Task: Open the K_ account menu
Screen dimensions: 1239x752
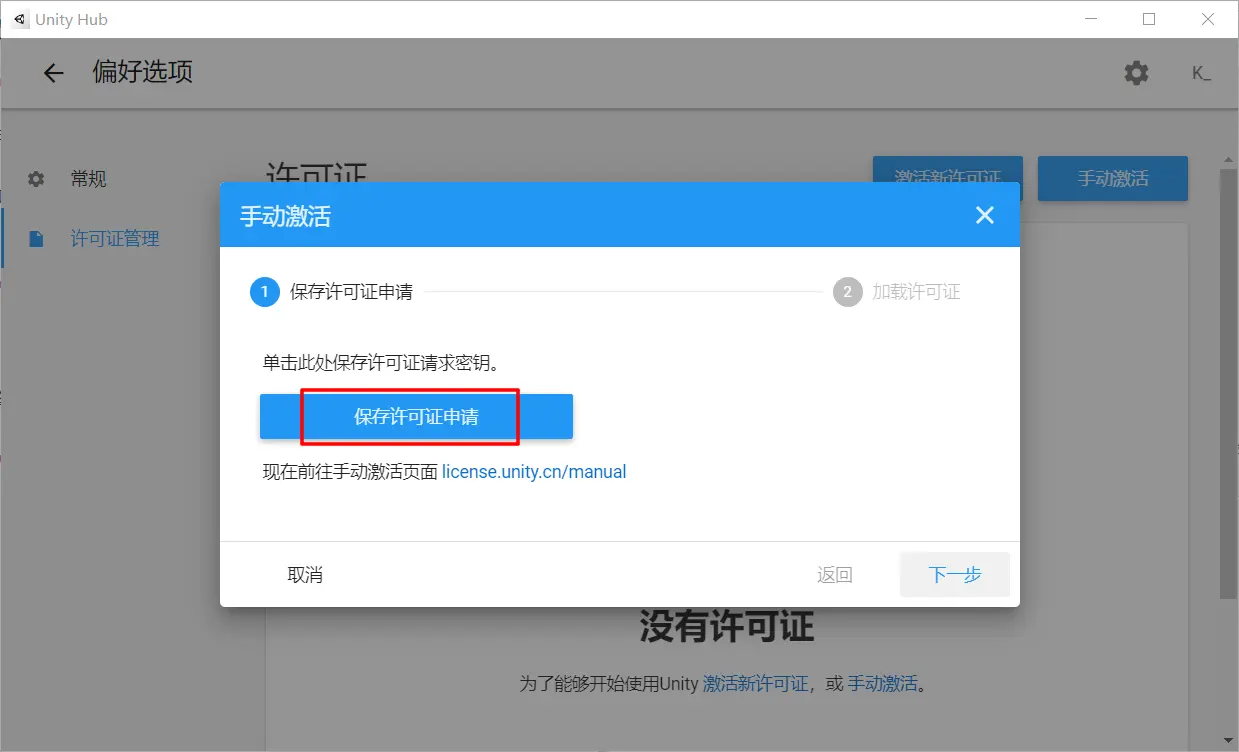Action: (x=1201, y=73)
